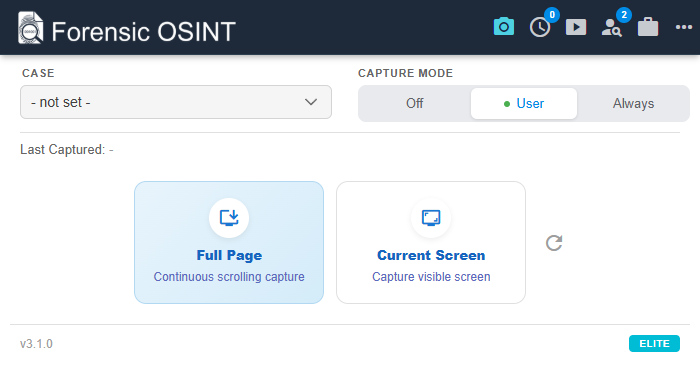Click the badge showing 2 on person search
The image size is (700, 370).
(x=624, y=15)
